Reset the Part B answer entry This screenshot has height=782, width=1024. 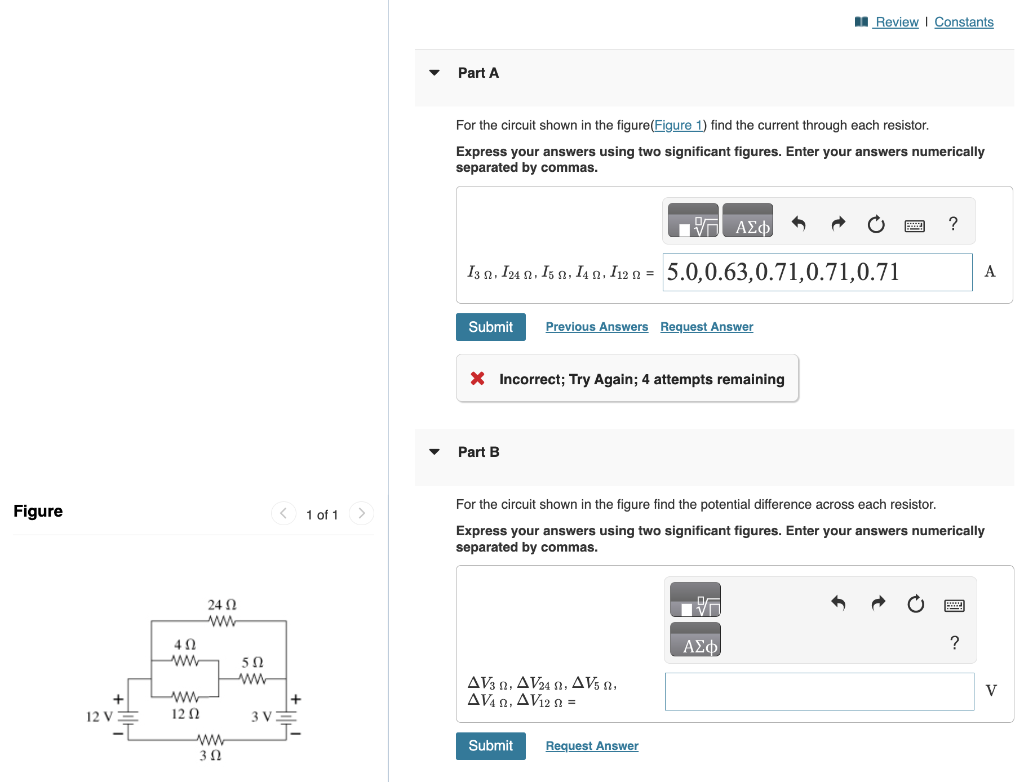[915, 604]
